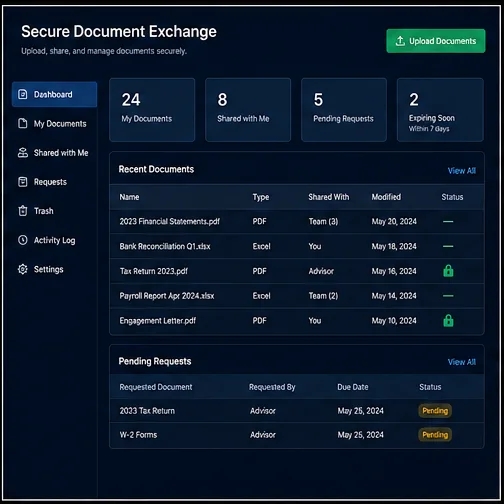Click the green lock icon for Tax Return 2023.pdf
Viewport: 504px width, 504px height.
[x=448, y=271]
